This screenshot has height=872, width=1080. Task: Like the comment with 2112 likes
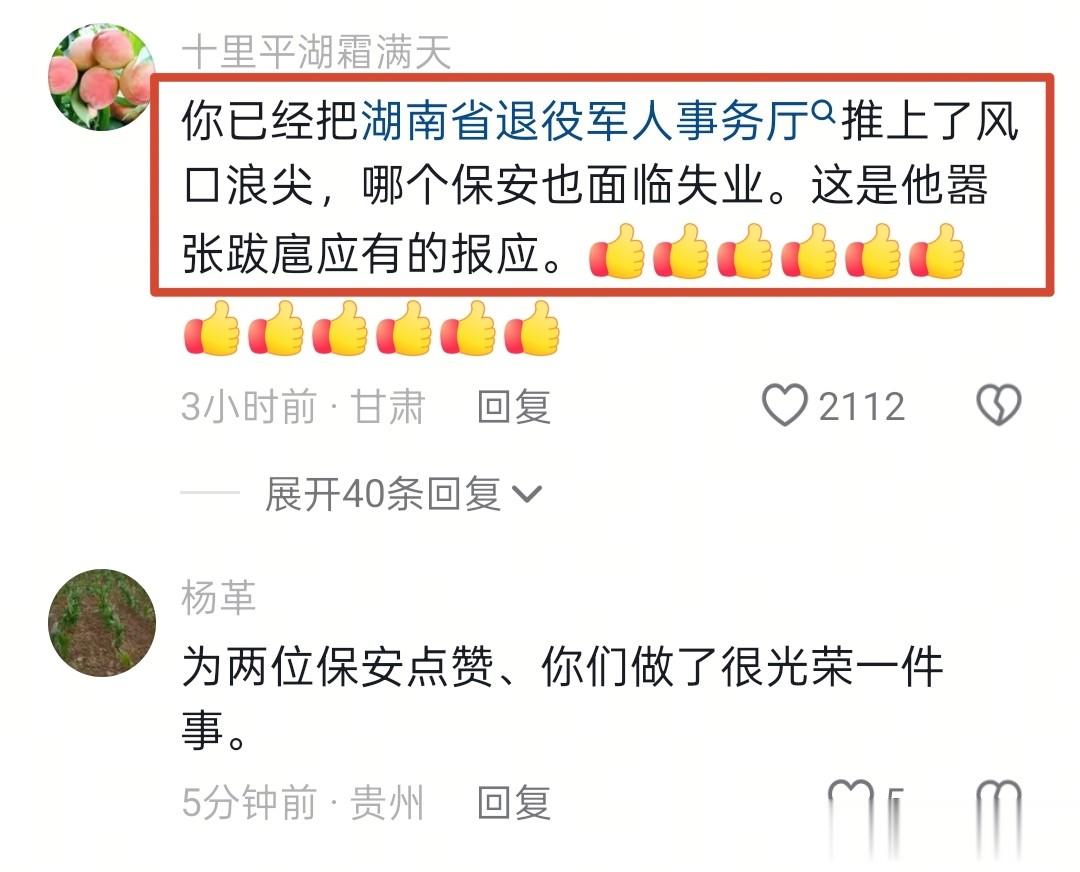pos(784,406)
